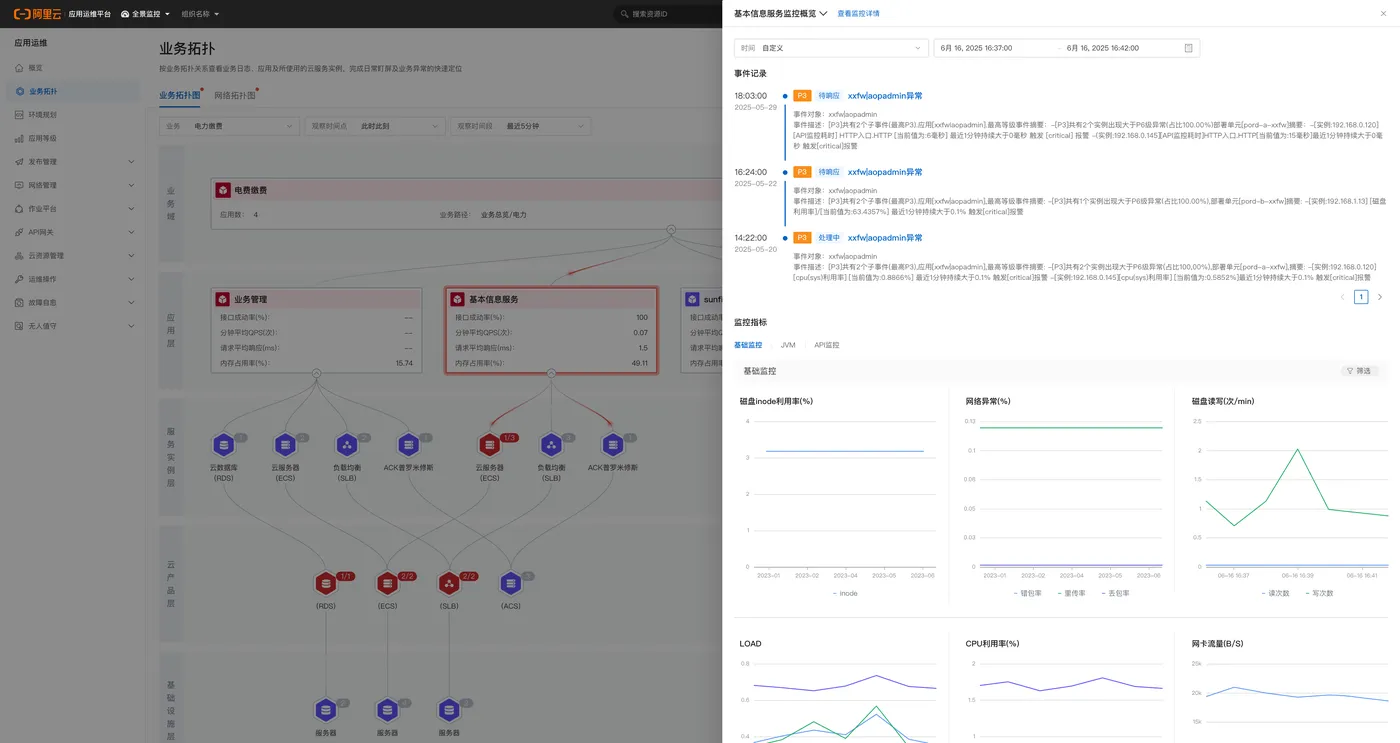Open the 查看监控详情 link
Image resolution: width=1400 pixels, height=743 pixels.
(858, 14)
